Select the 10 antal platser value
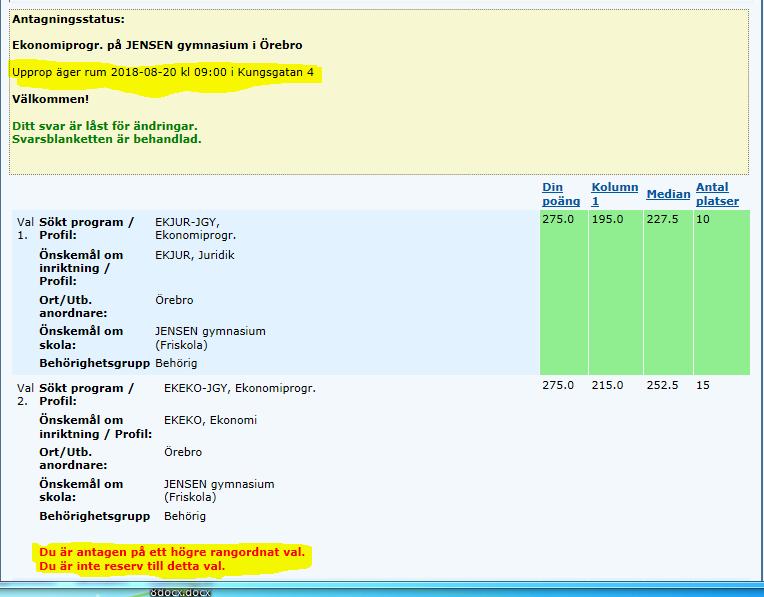Viewport: 764px width, 597px height. pyautogui.click(x=703, y=219)
